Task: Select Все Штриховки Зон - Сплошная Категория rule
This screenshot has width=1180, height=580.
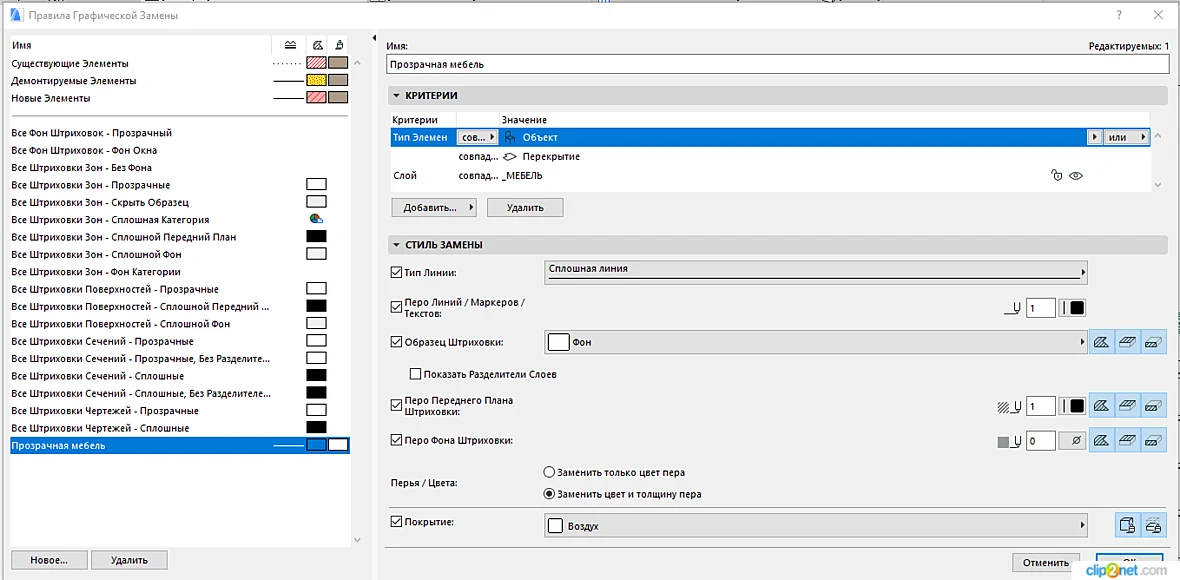Action: [x=110, y=220]
